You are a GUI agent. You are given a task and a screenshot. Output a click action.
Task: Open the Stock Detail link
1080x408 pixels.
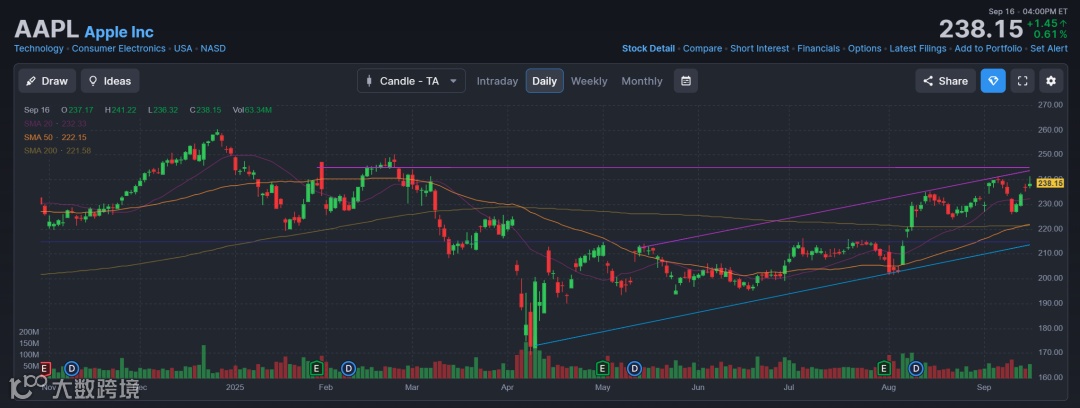pos(648,49)
